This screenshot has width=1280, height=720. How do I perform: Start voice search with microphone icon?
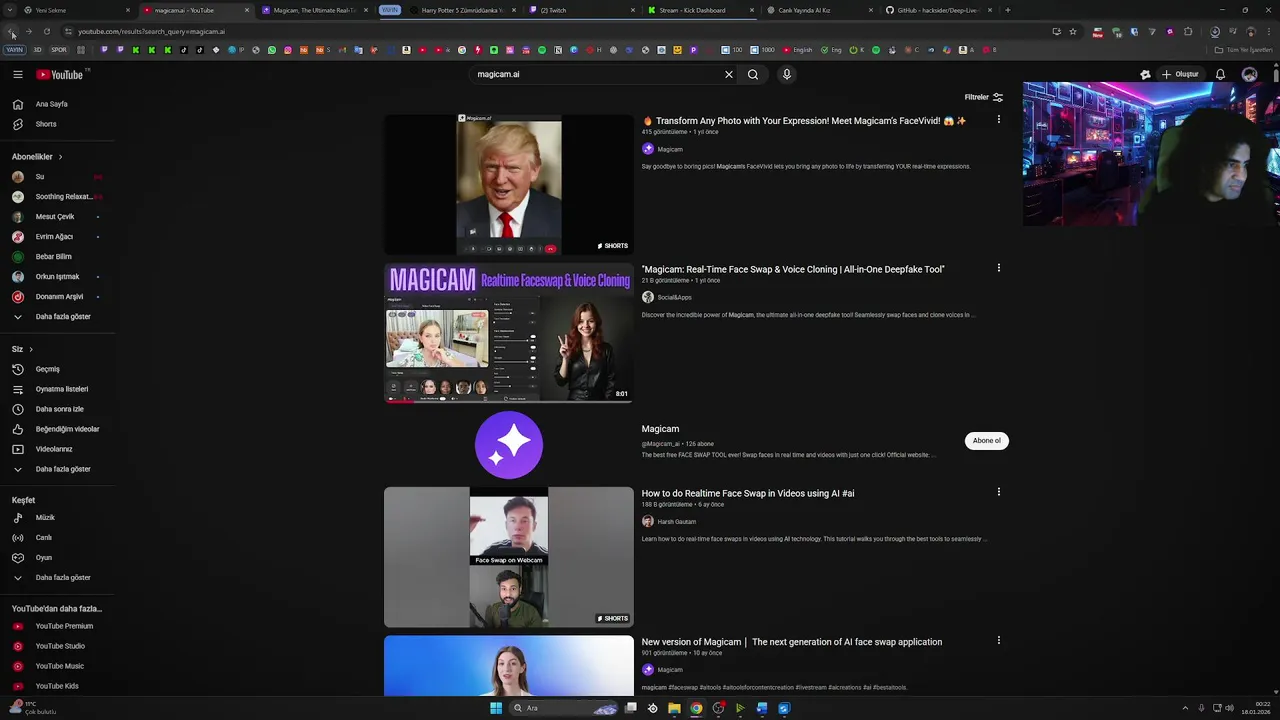(787, 74)
